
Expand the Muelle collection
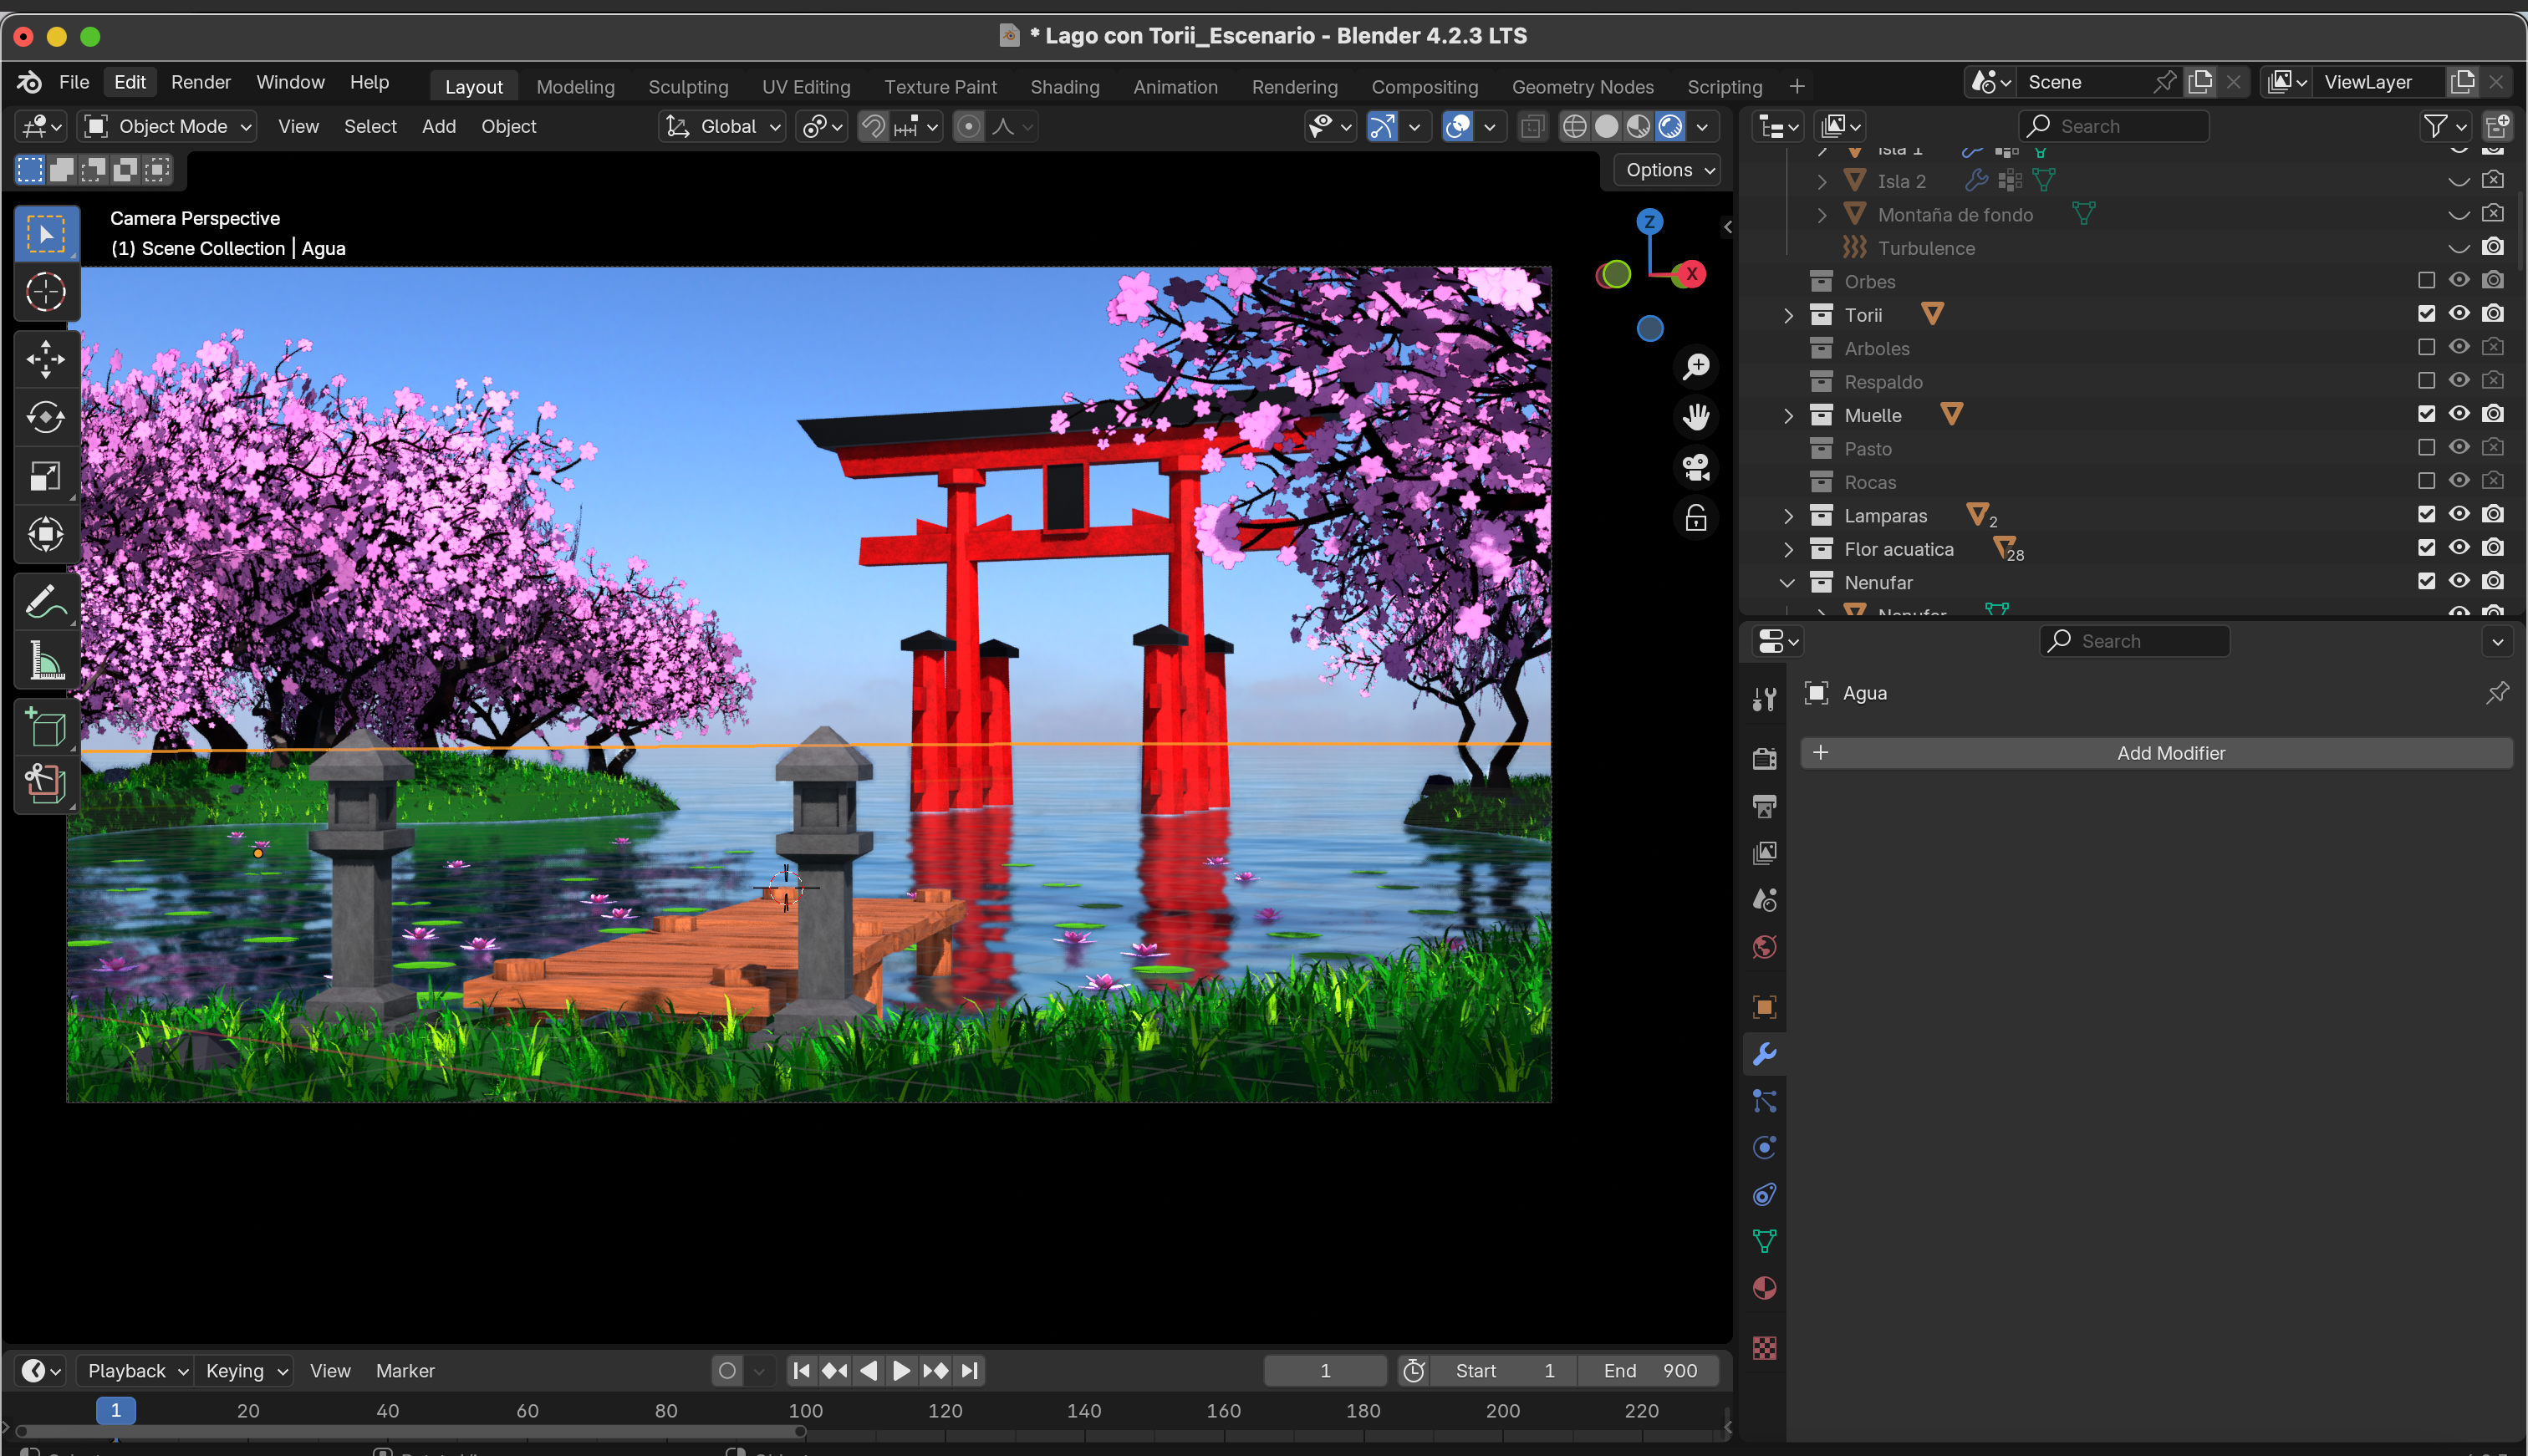(x=1788, y=415)
